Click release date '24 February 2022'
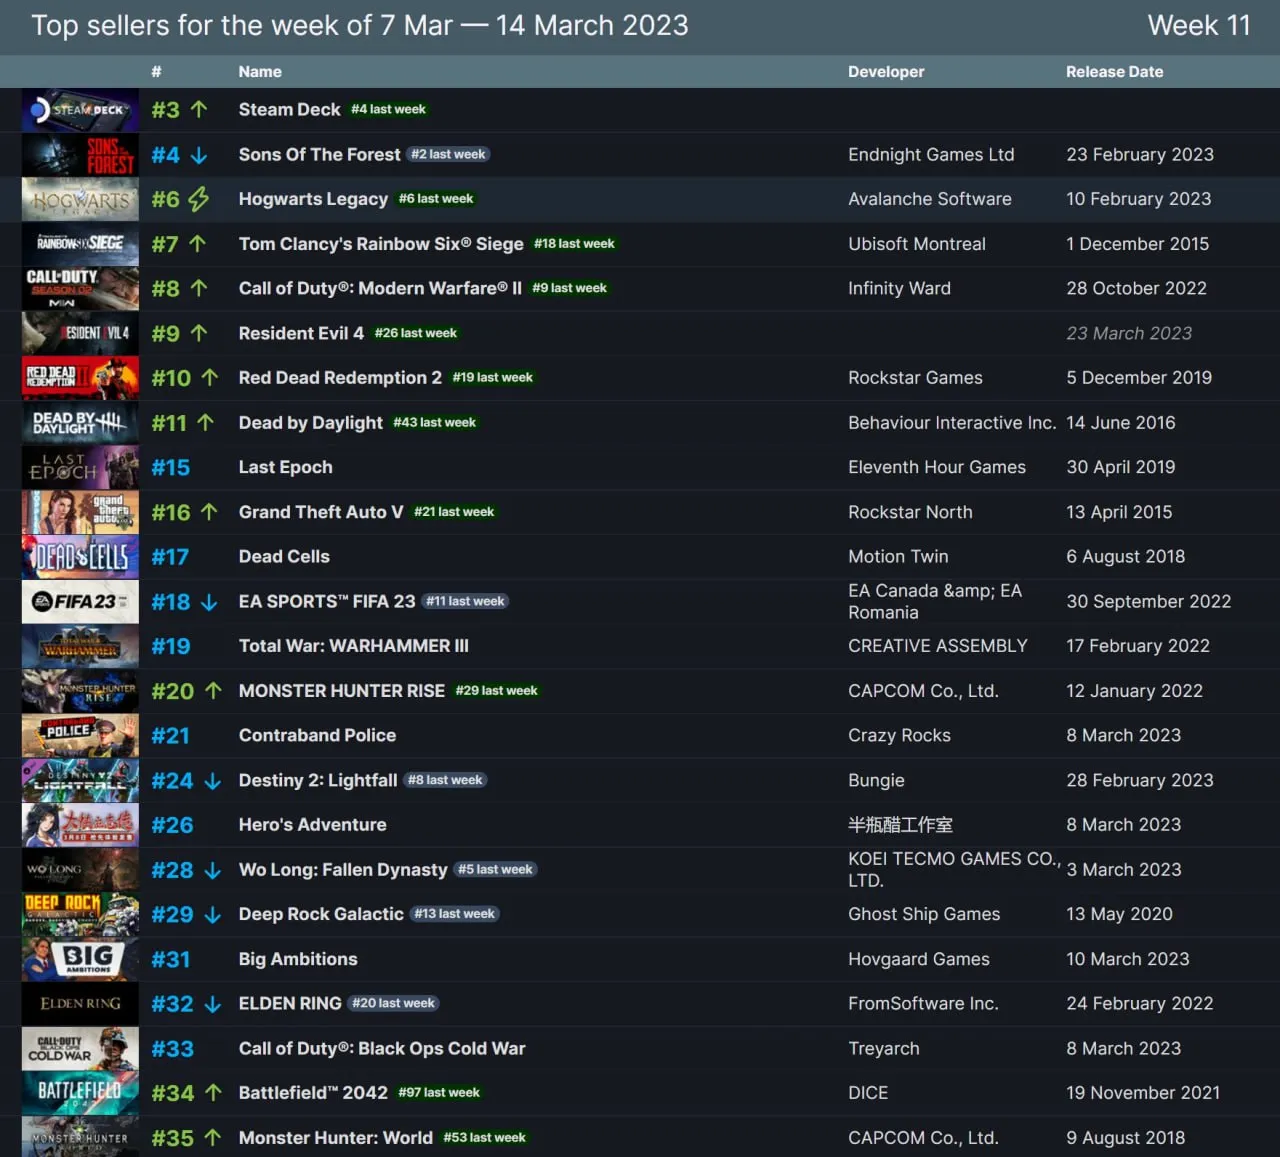Viewport: 1280px width, 1157px height. pyautogui.click(x=1140, y=1003)
